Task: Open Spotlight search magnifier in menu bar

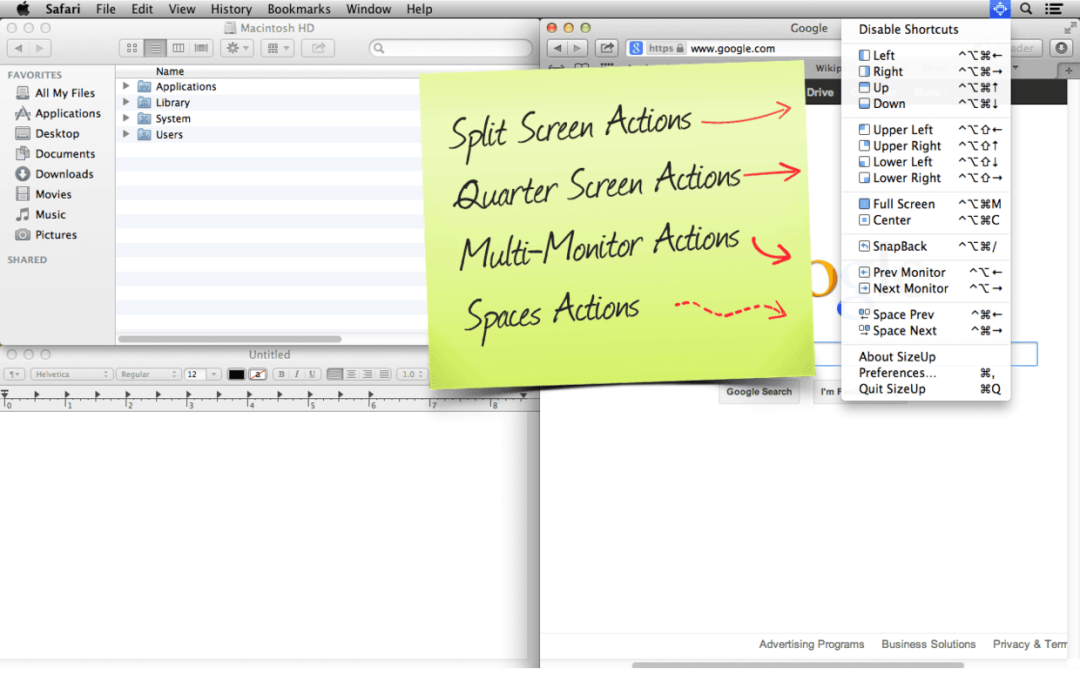Action: click(x=1026, y=9)
